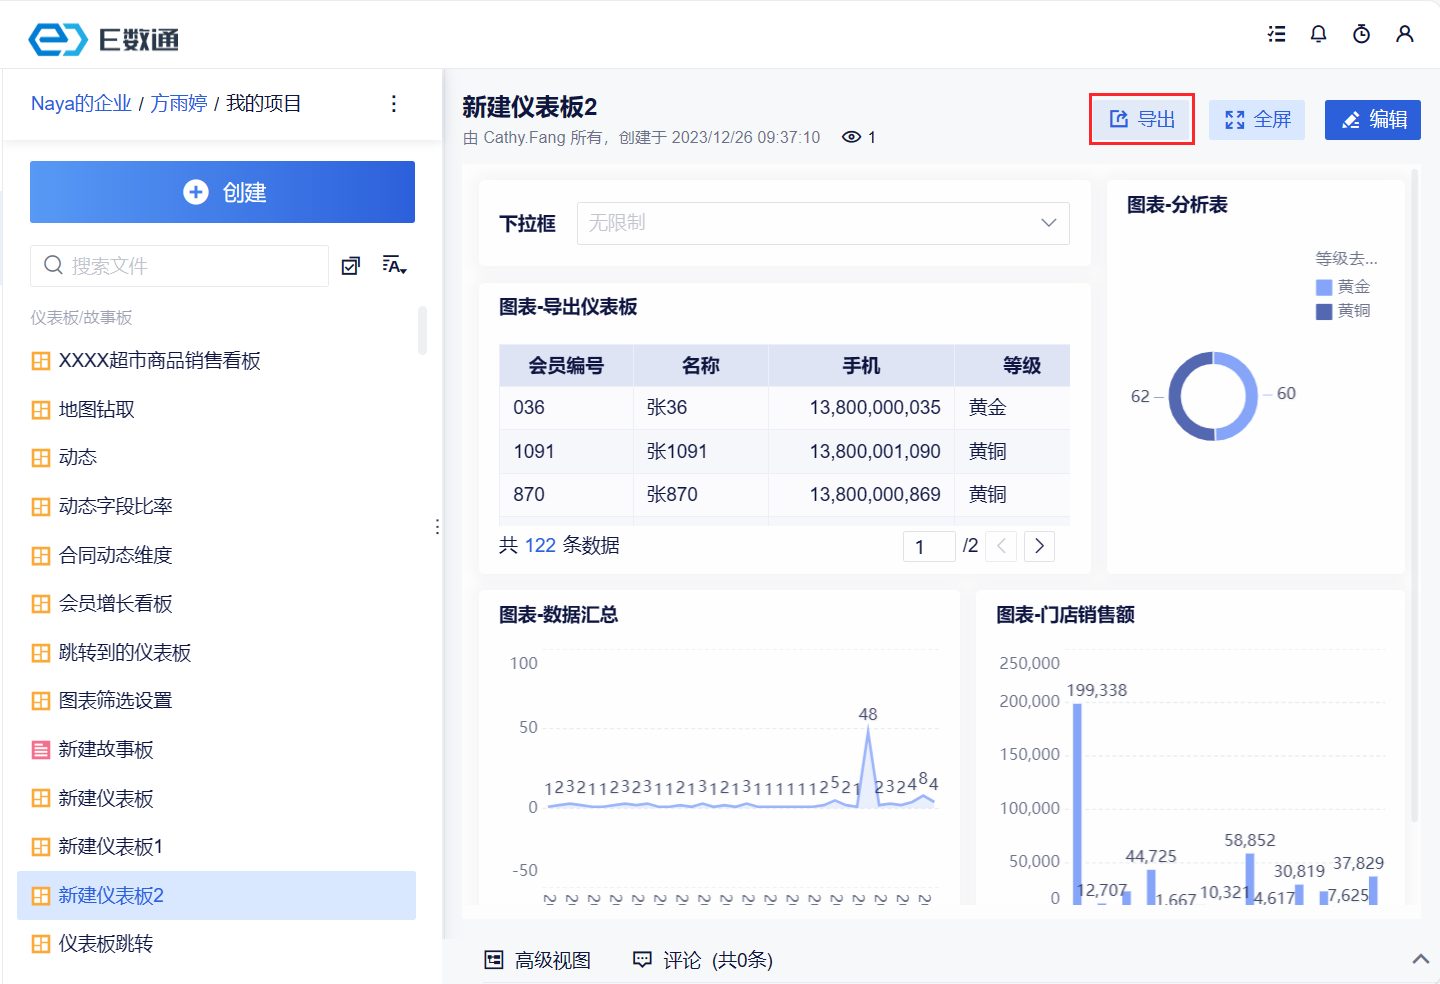Image resolution: width=1440 pixels, height=984 pixels.
Task: Sort by 等级 column header
Action: pyautogui.click(x=1012, y=366)
